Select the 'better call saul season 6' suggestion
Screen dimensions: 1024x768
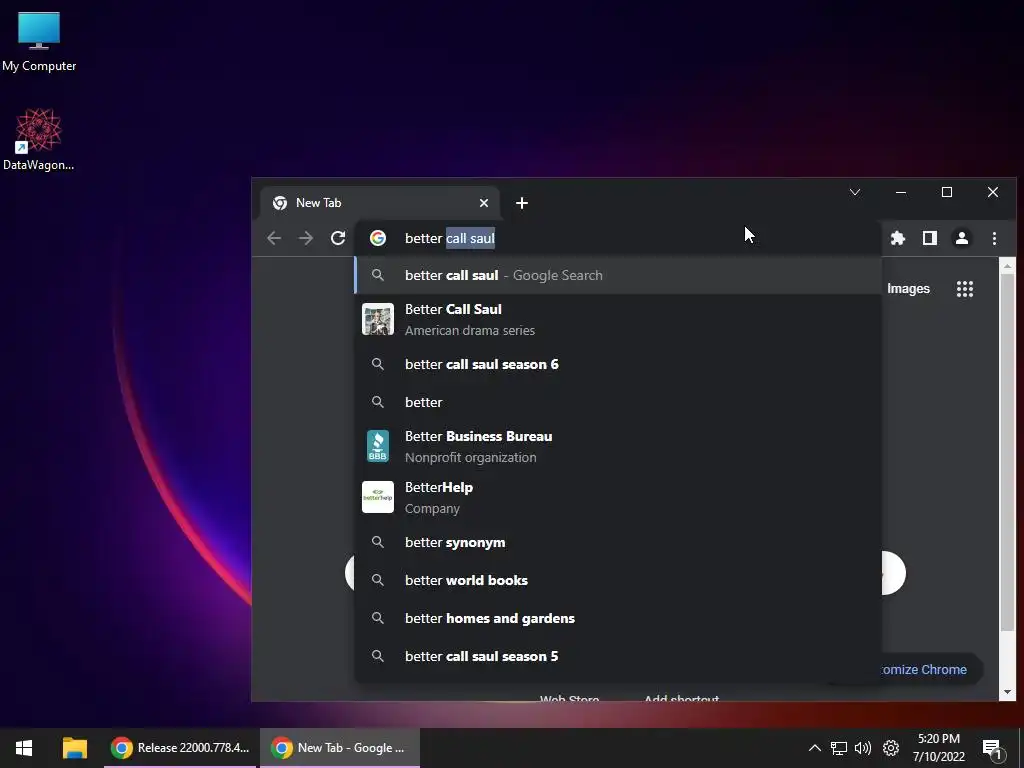point(618,364)
